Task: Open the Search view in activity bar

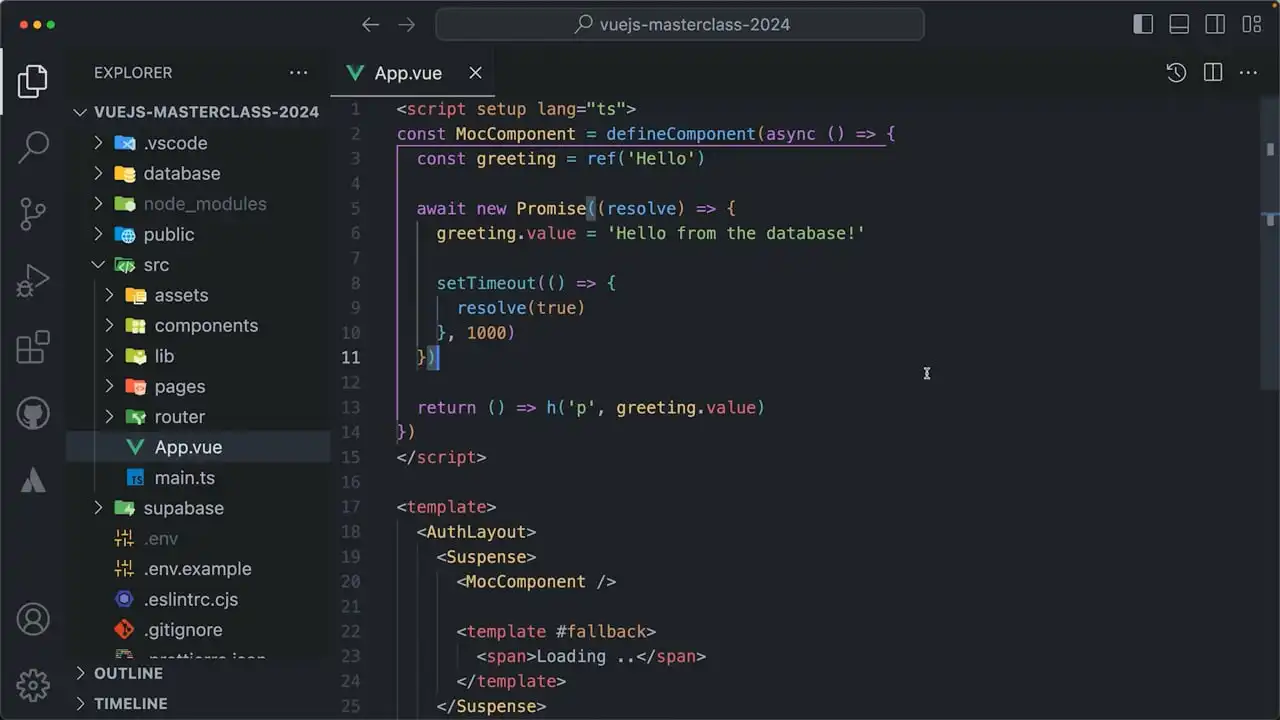Action: (33, 147)
